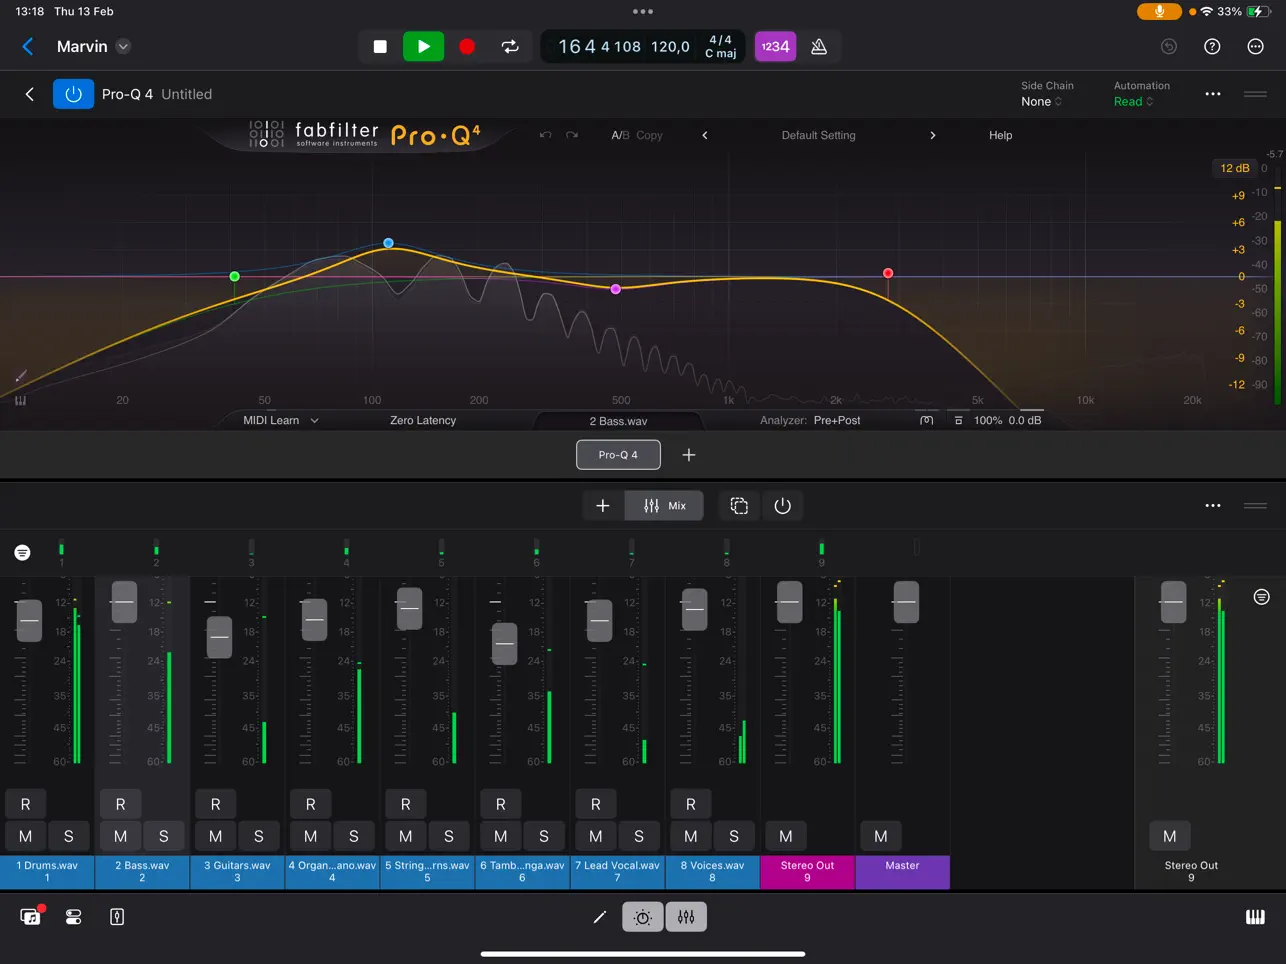Image resolution: width=1286 pixels, height=964 pixels.
Task: Select the count-in 1234 icon
Action: coord(775,46)
